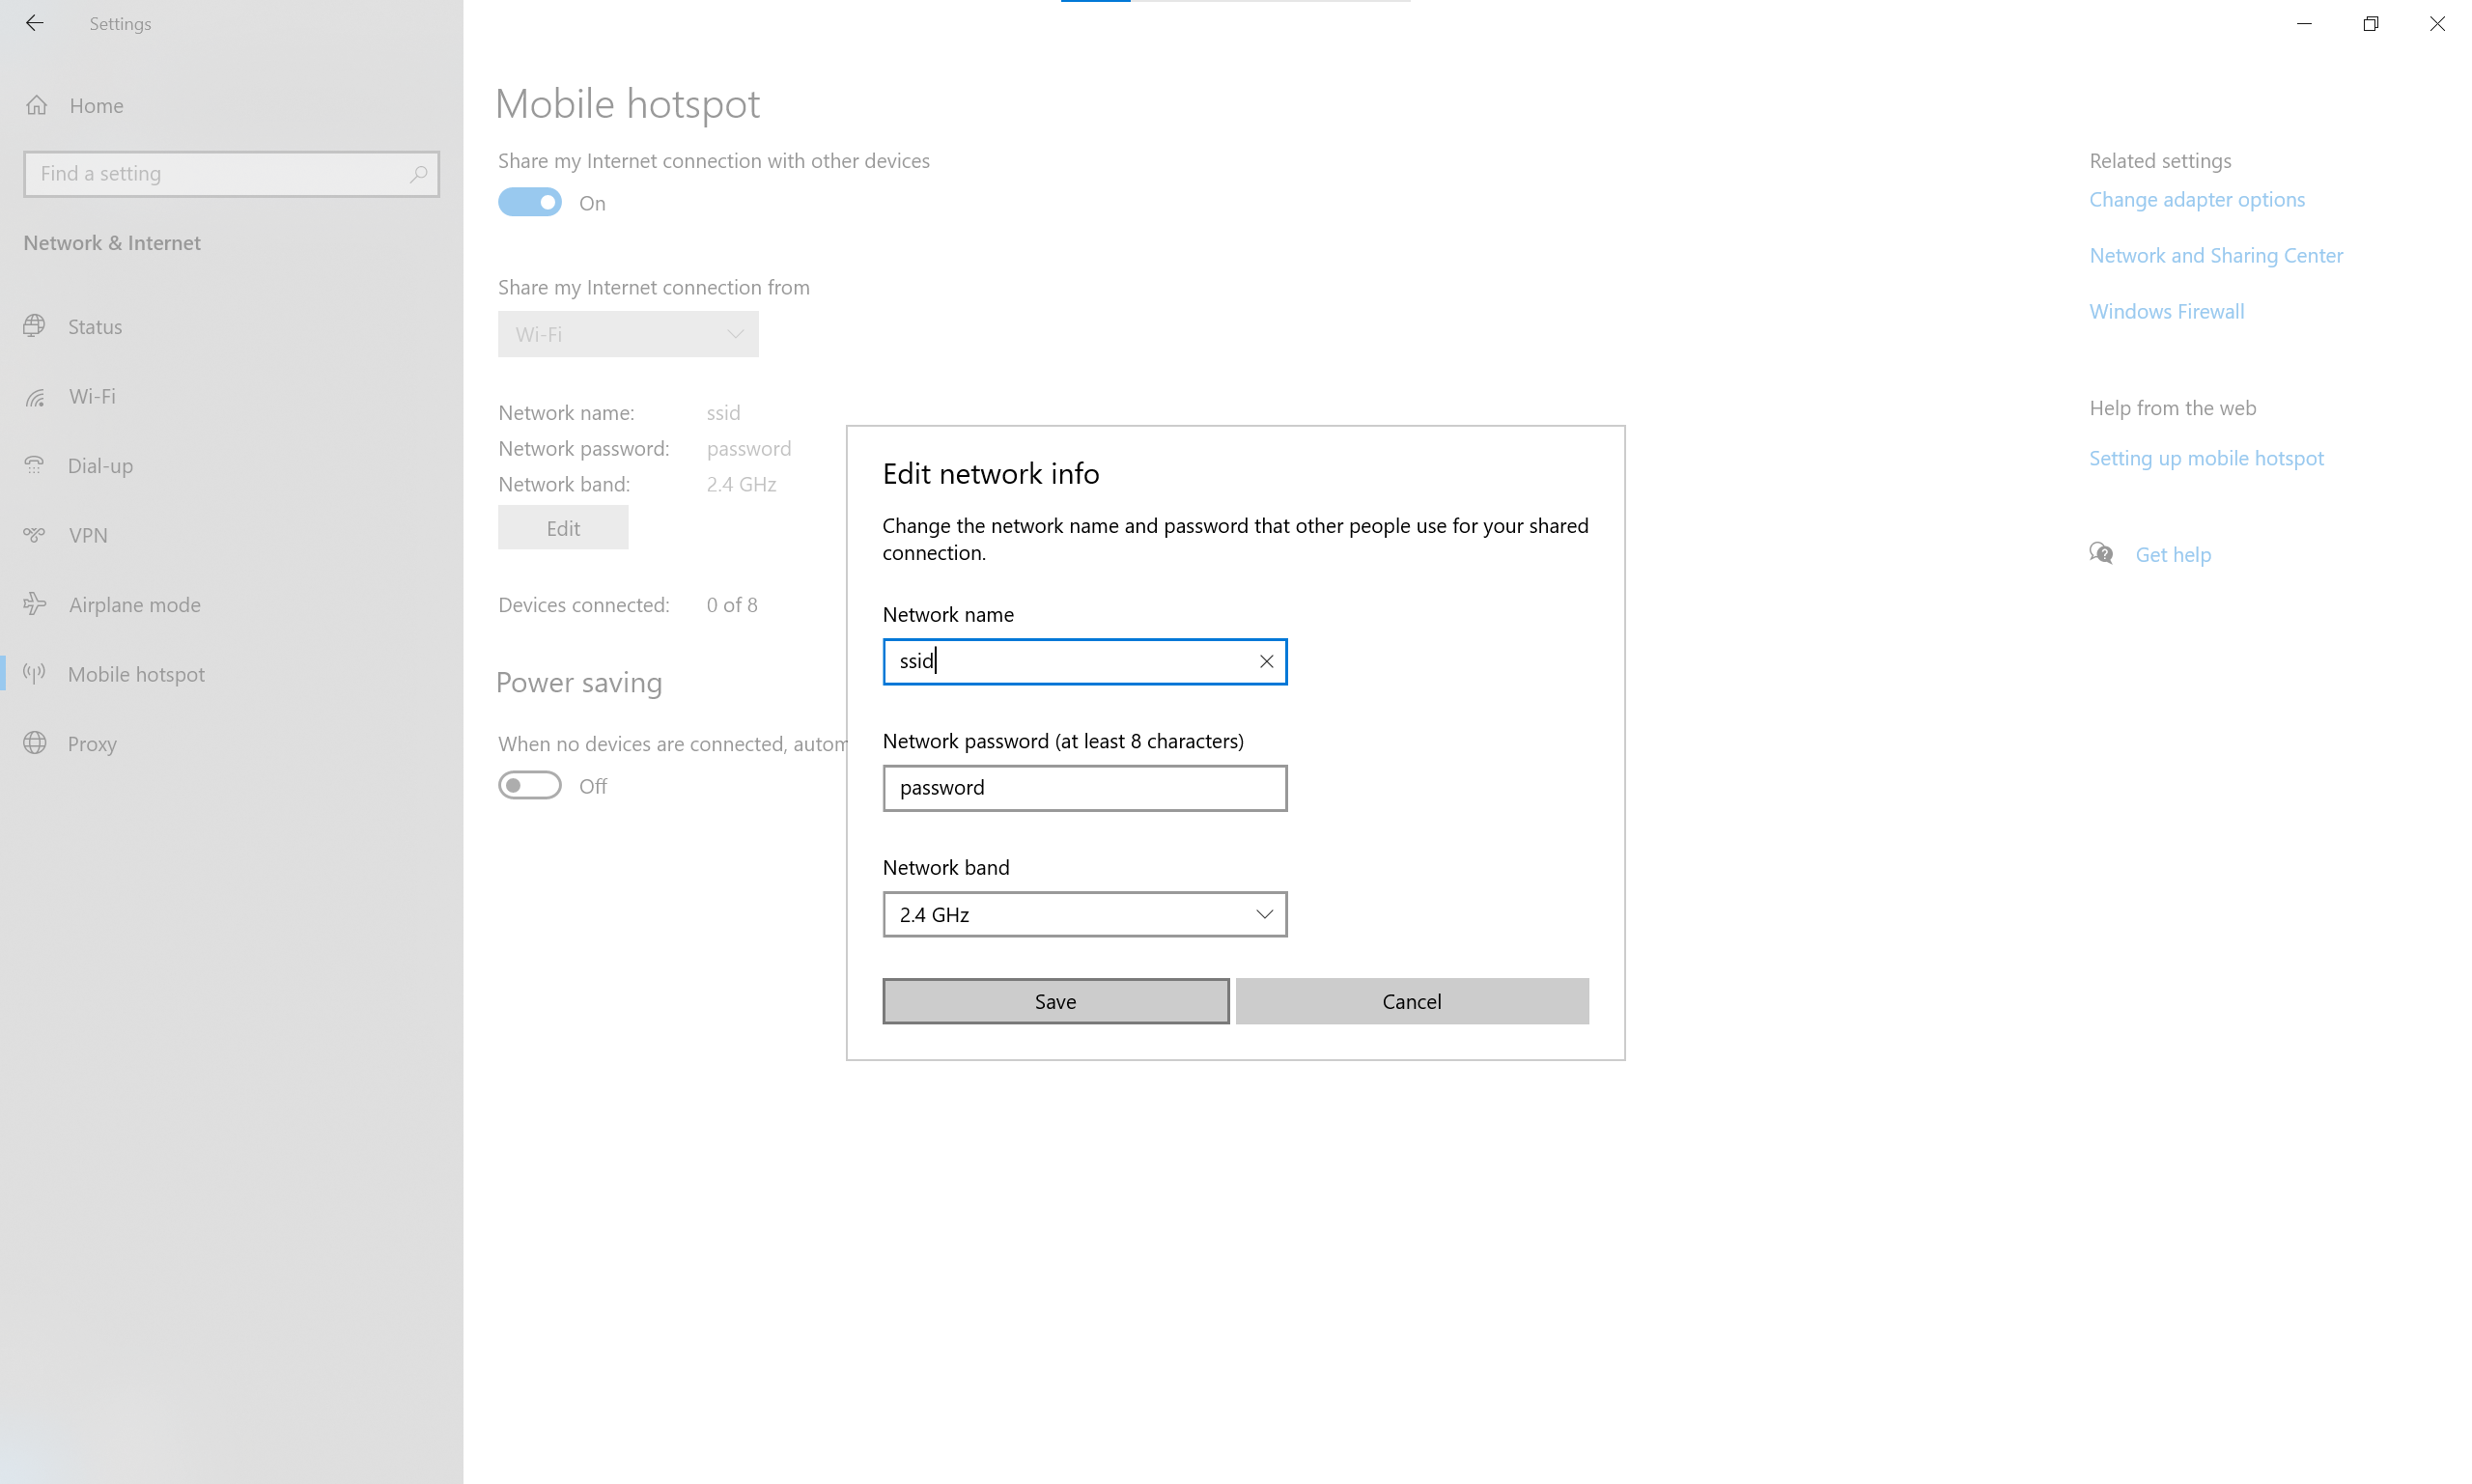Open the Status globe icon

coord(35,326)
